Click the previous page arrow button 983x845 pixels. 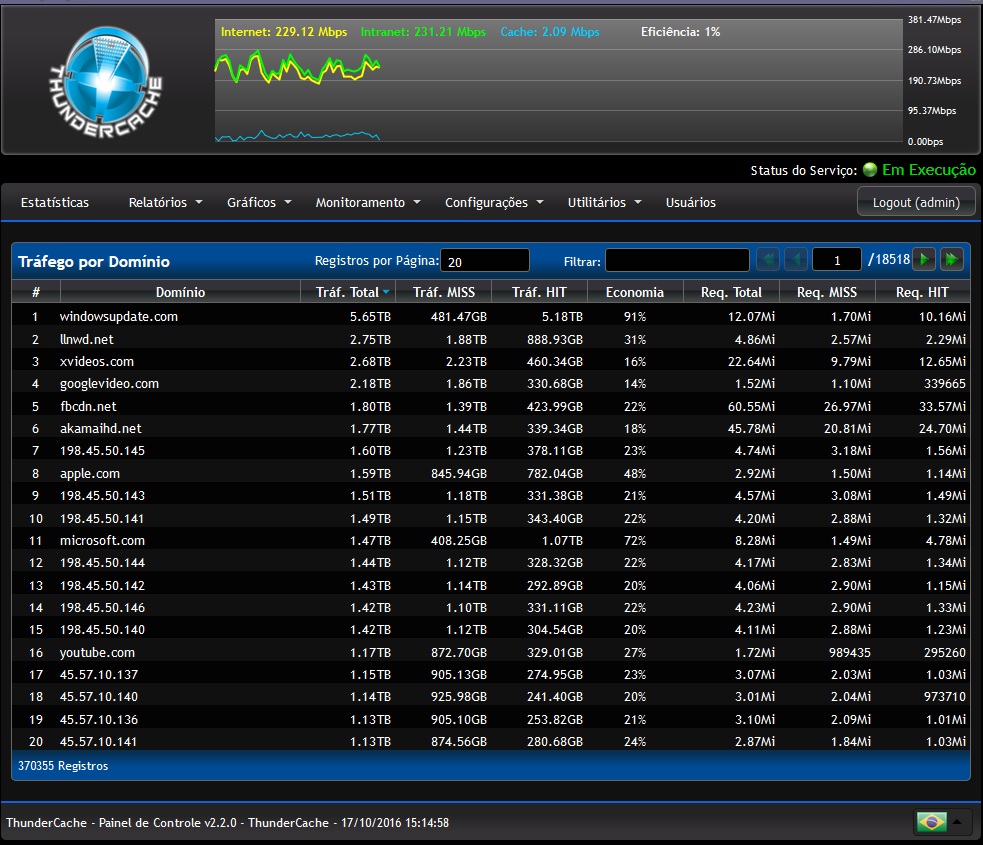(795, 260)
